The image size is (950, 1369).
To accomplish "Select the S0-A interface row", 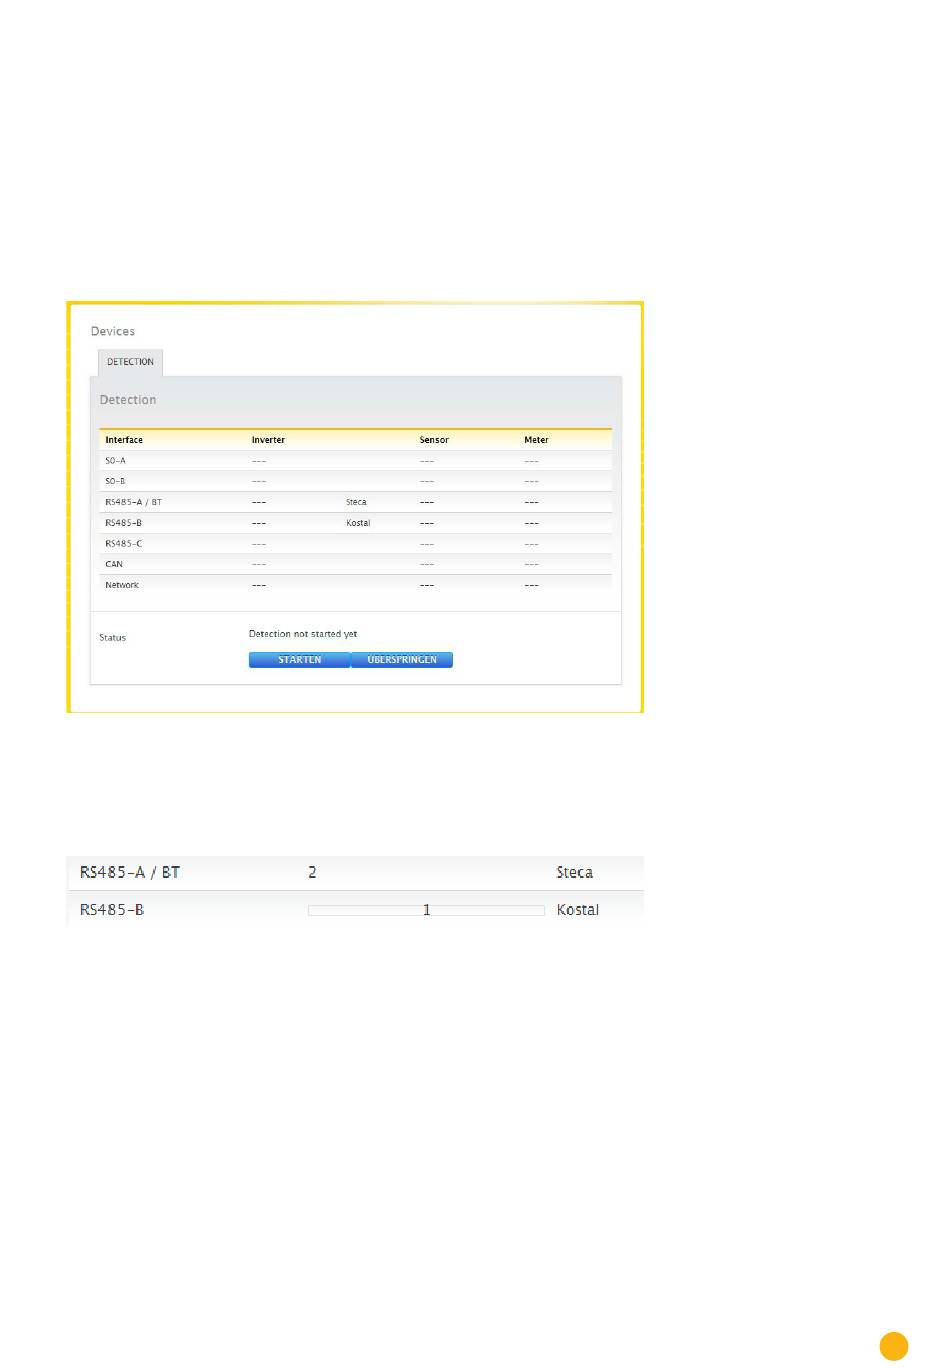I will (355, 461).
